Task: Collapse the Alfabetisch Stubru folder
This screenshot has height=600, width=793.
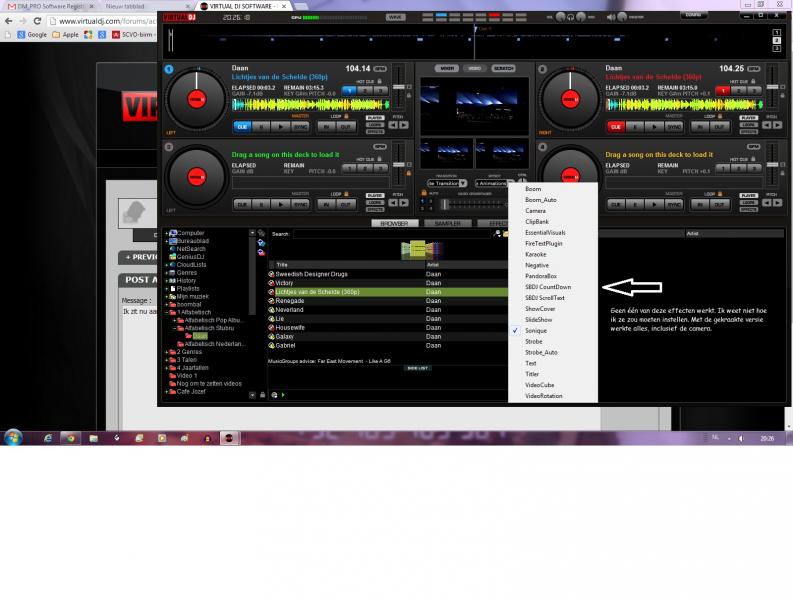Action: pyautogui.click(x=174, y=328)
